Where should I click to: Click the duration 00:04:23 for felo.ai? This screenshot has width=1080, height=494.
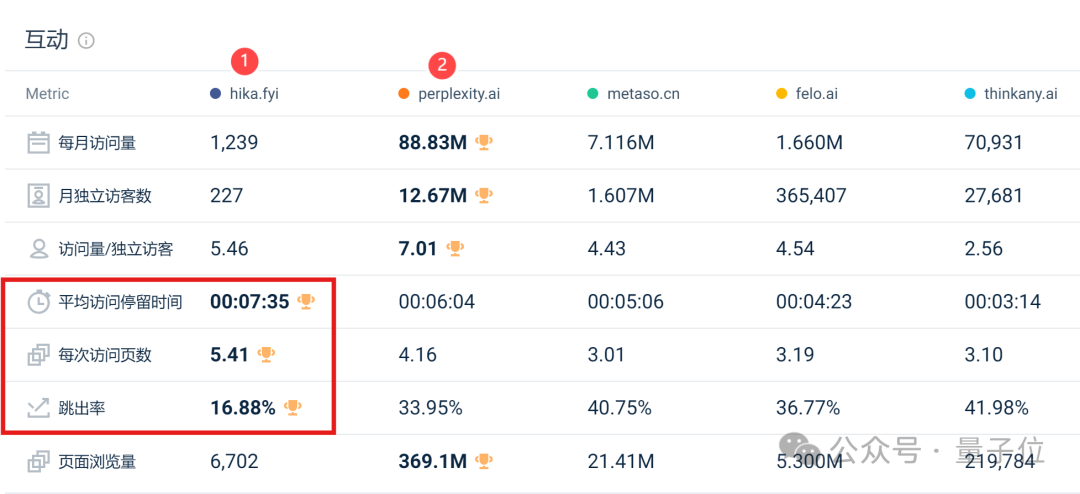click(814, 302)
